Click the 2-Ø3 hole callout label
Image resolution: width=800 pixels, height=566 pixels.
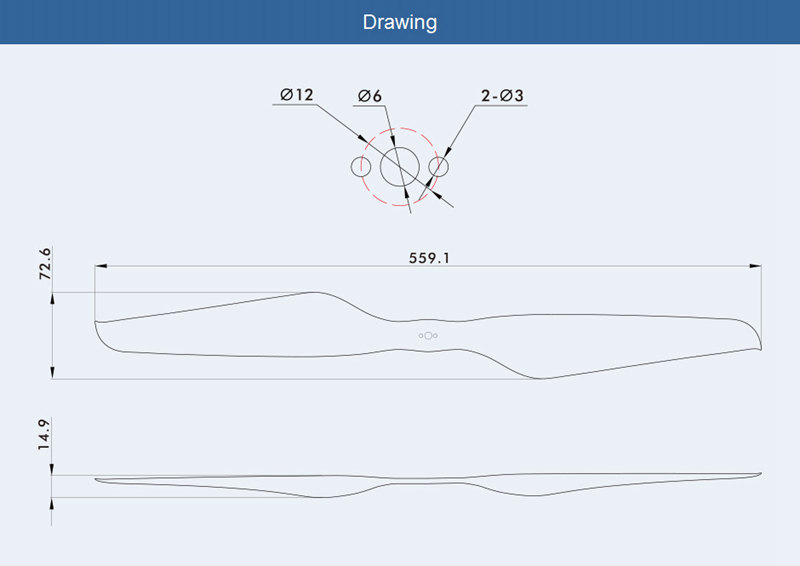click(502, 96)
